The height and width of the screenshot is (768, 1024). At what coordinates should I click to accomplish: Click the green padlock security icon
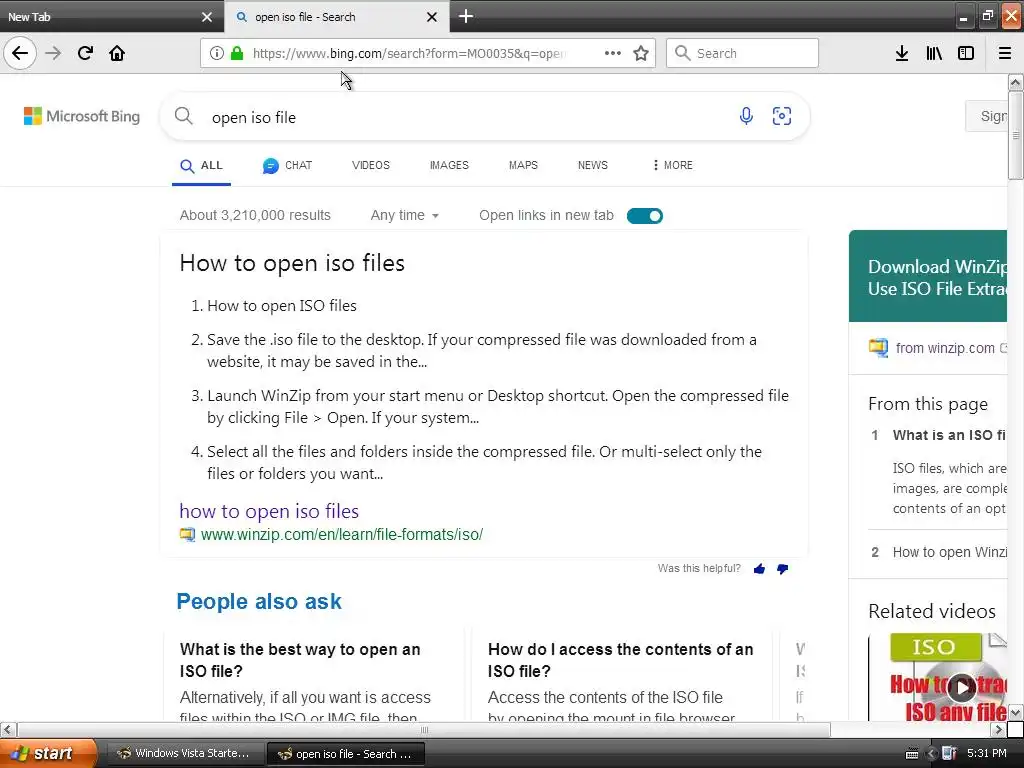tap(238, 53)
